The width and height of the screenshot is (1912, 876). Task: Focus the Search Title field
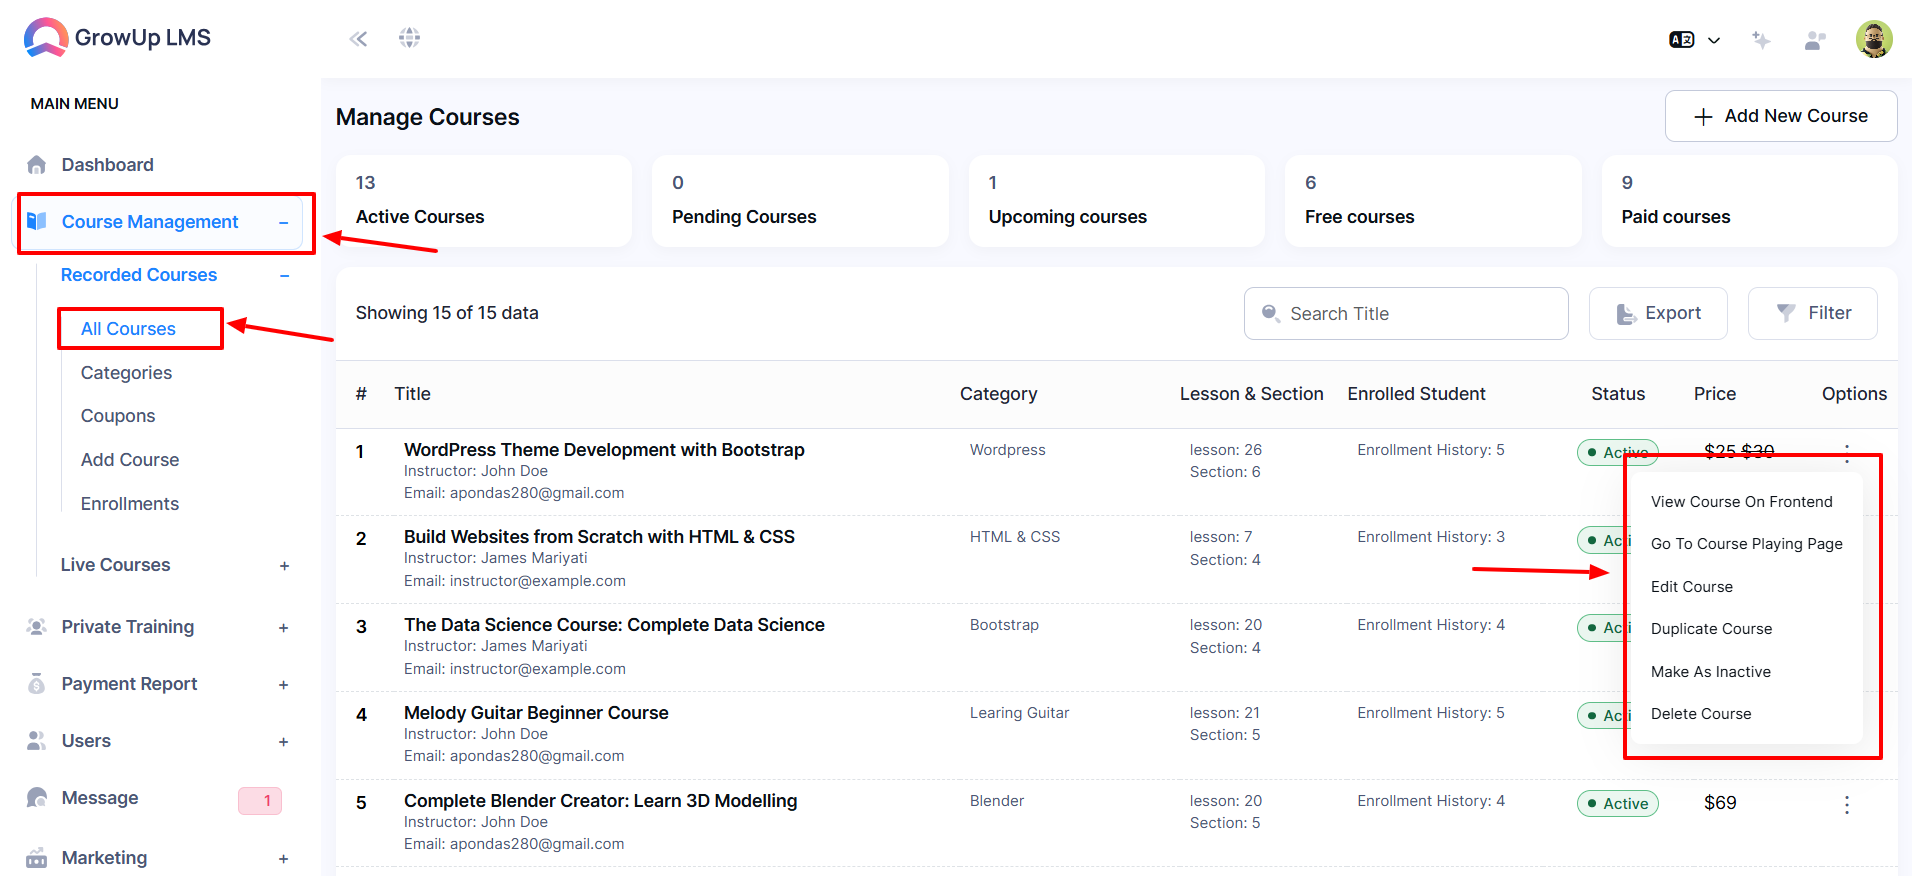point(1406,313)
